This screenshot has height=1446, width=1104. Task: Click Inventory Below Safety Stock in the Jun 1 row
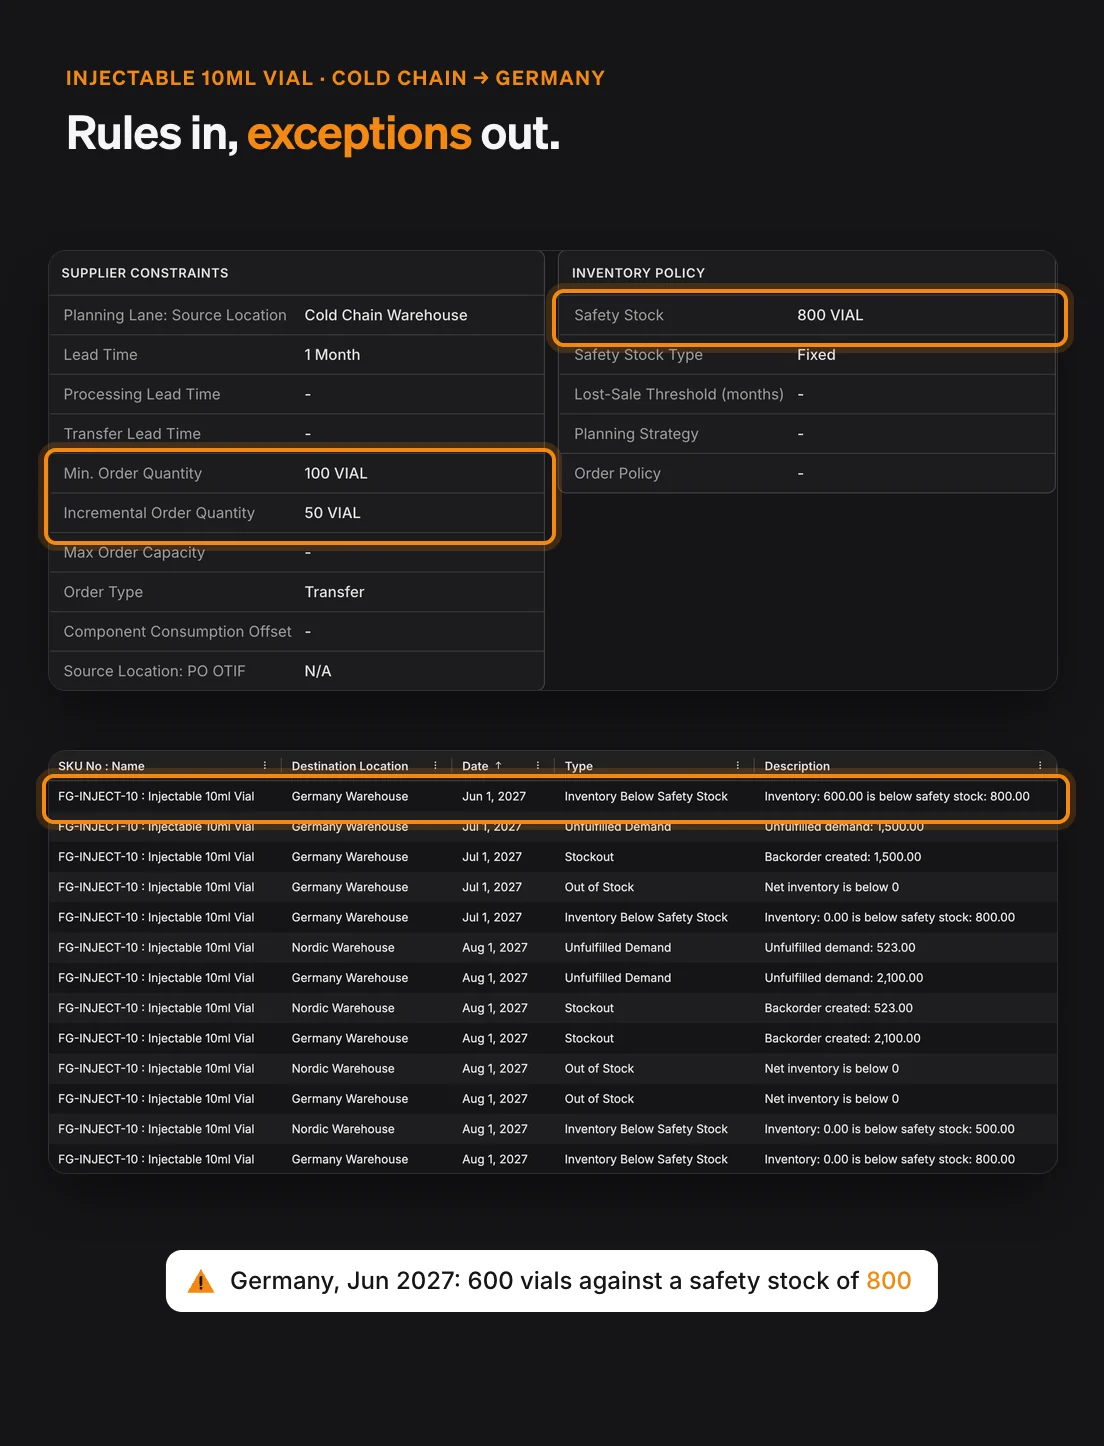pyautogui.click(x=646, y=797)
